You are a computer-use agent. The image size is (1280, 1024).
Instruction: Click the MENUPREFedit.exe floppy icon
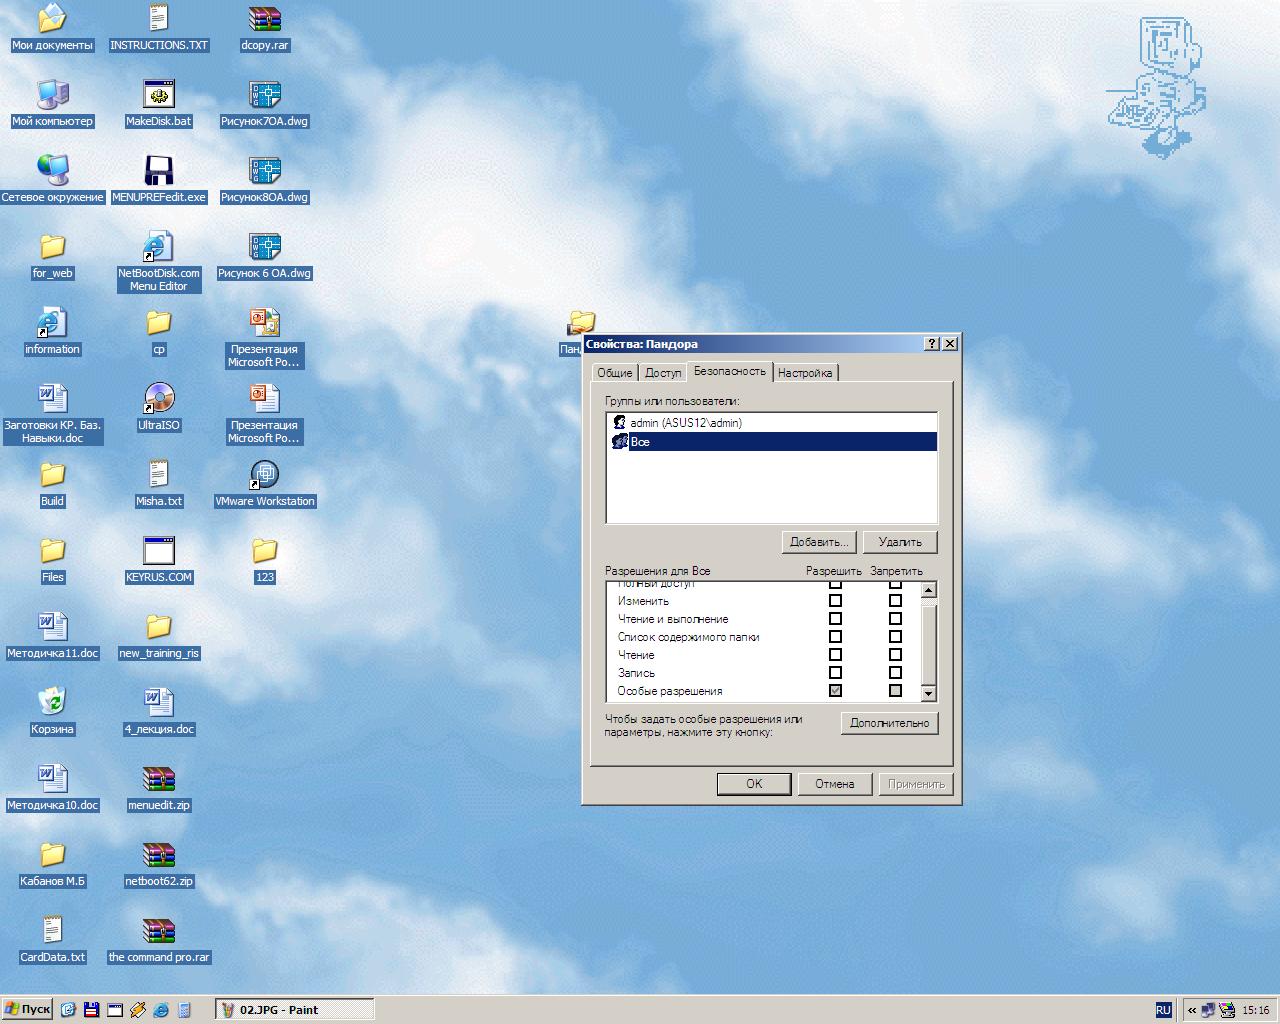[158, 171]
